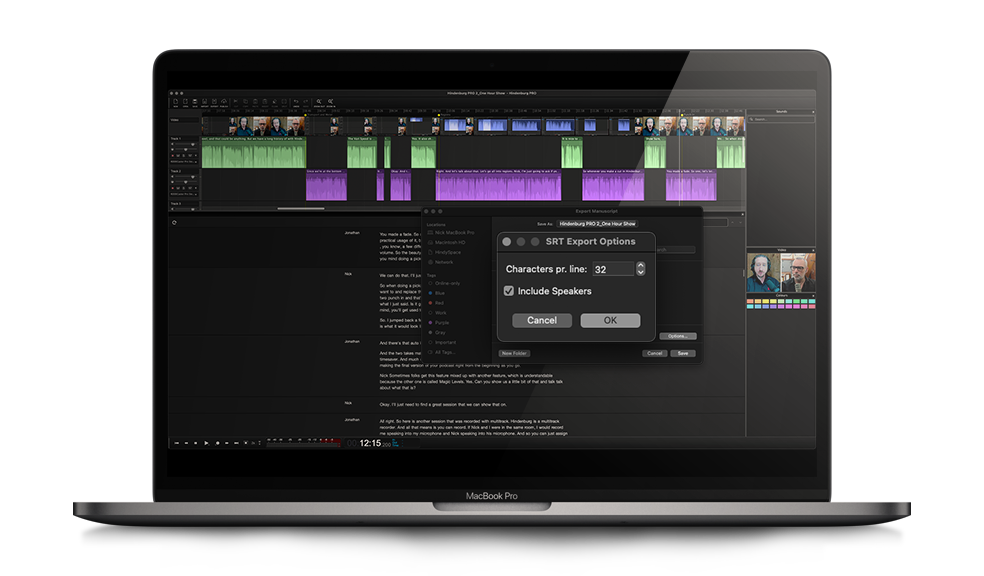Click the Zoom In magnifier icon
Image resolution: width=984 pixels, height=576 pixels.
[x=330, y=102]
